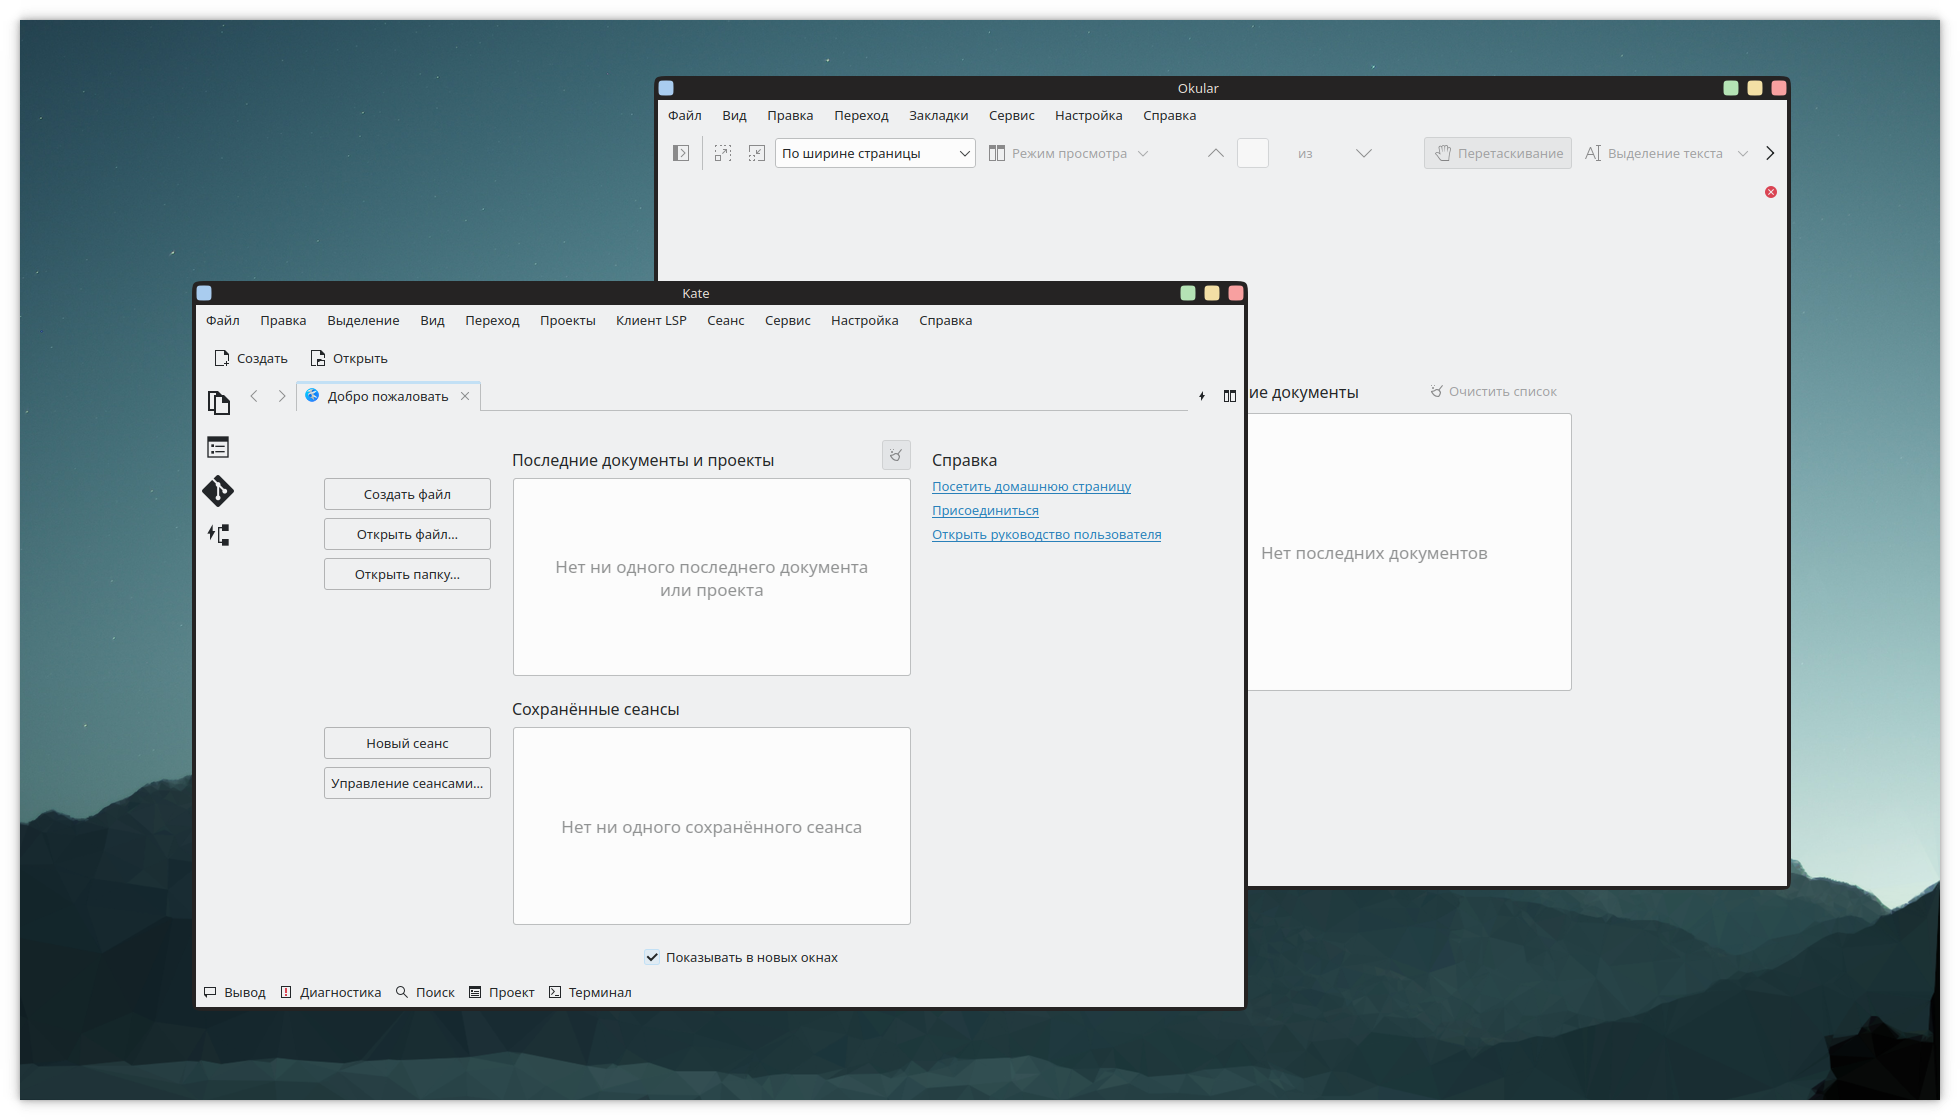Click the Kate window menu icon in title bar
1960x1120 pixels.
204,293
